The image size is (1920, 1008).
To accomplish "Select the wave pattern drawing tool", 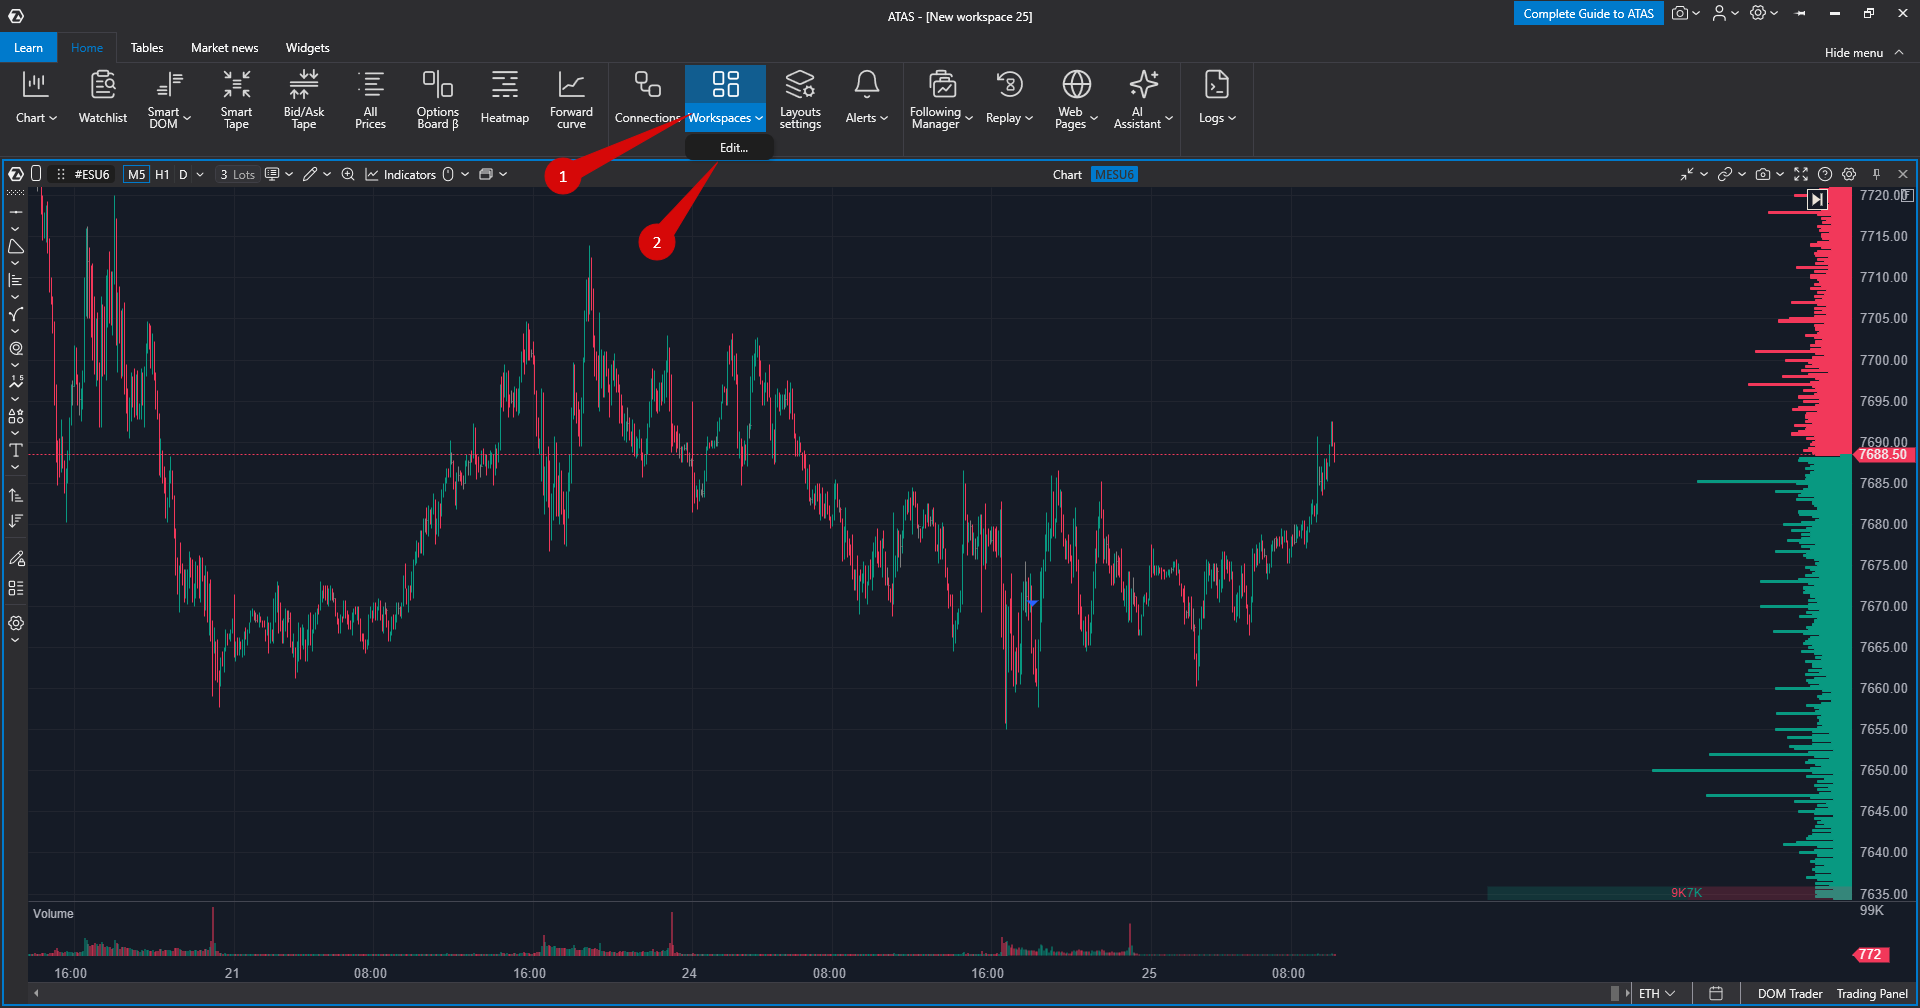I will click(15, 382).
